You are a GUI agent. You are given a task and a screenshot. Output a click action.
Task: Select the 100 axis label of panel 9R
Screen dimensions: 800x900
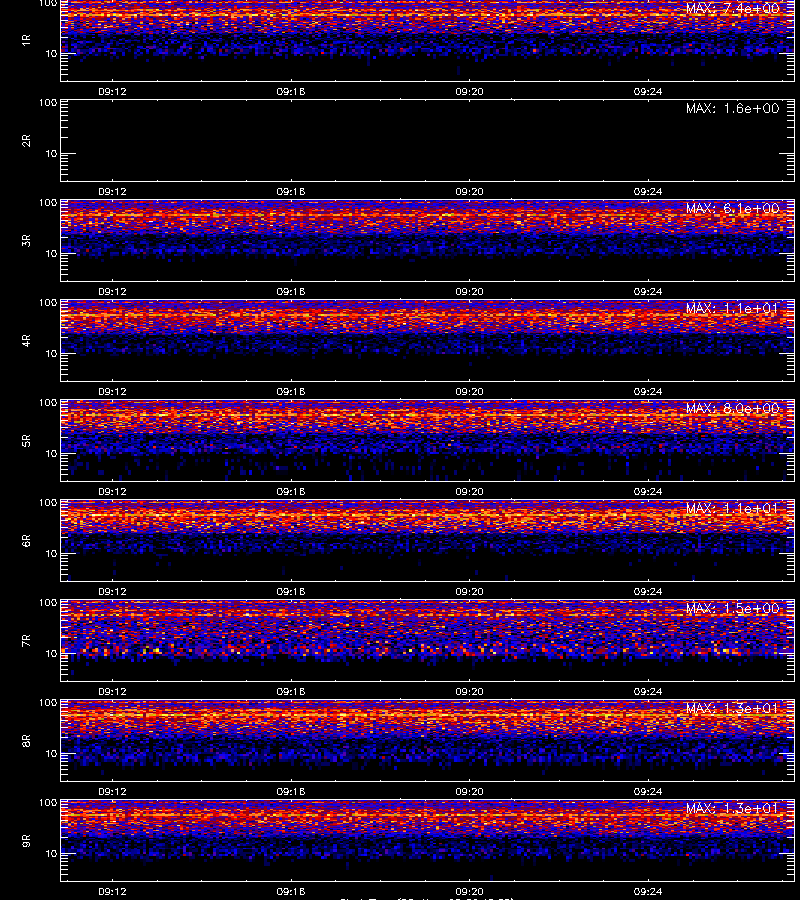pos(48,803)
